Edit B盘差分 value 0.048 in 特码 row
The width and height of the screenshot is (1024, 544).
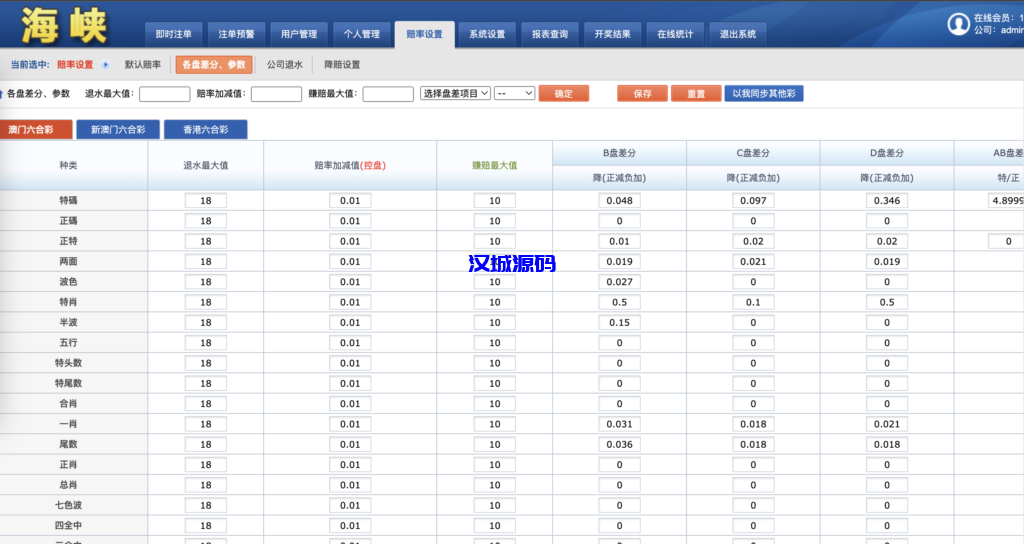pos(619,200)
